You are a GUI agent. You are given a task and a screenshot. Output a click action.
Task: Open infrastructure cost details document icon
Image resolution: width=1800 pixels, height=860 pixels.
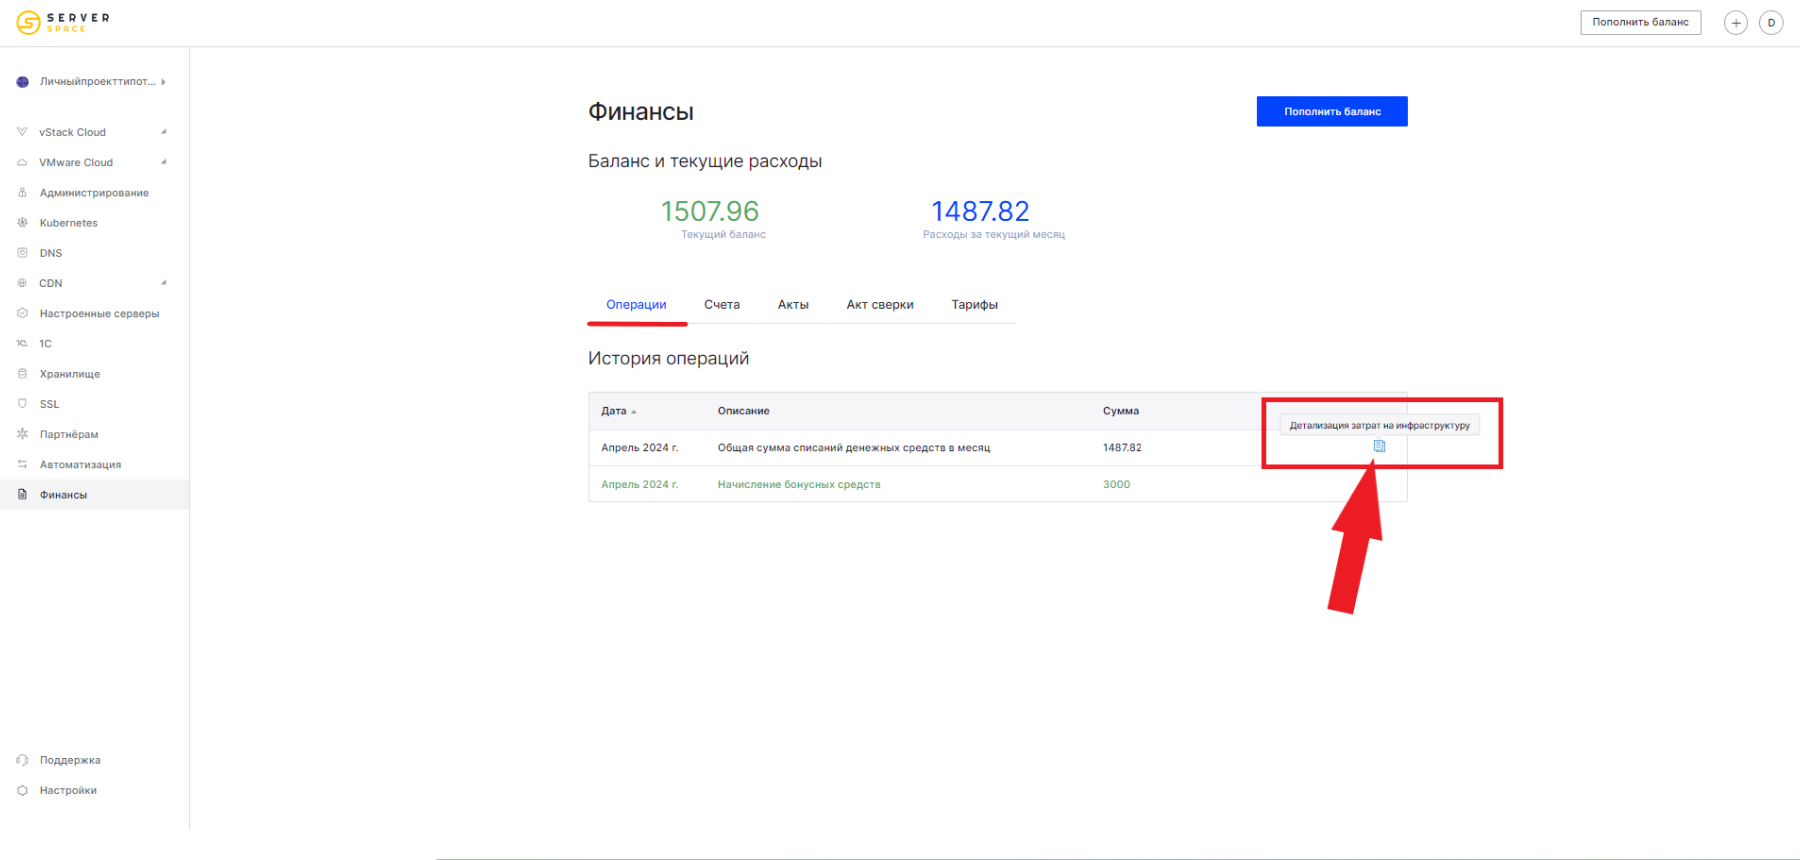(1379, 446)
